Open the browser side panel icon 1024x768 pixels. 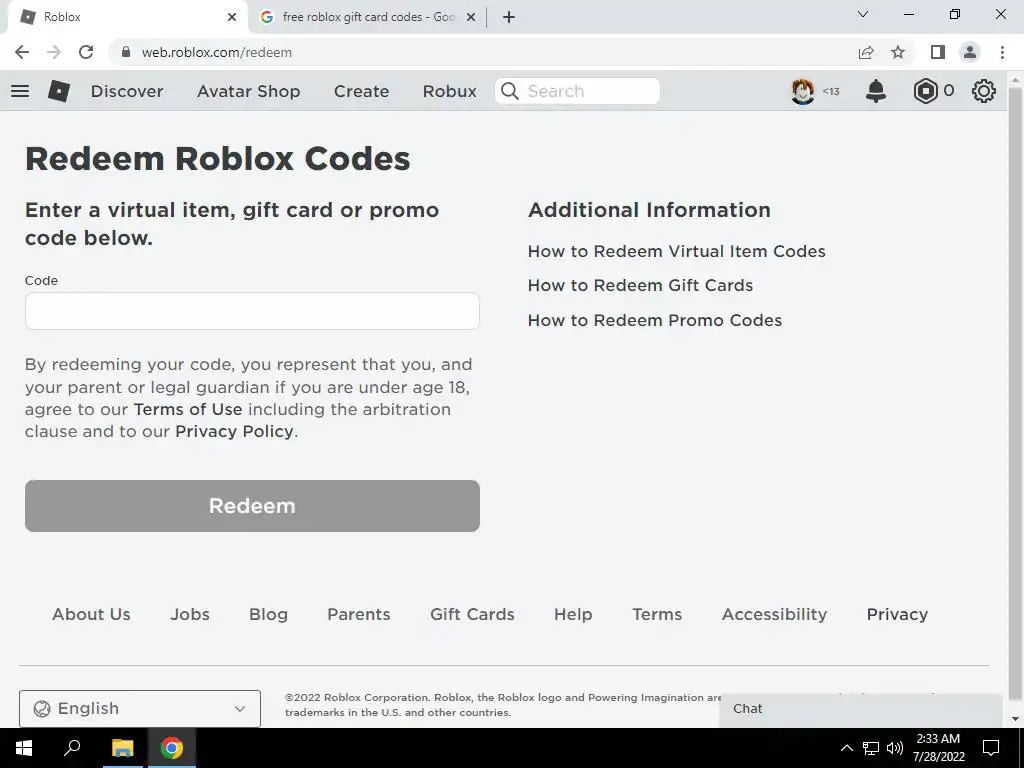click(938, 52)
